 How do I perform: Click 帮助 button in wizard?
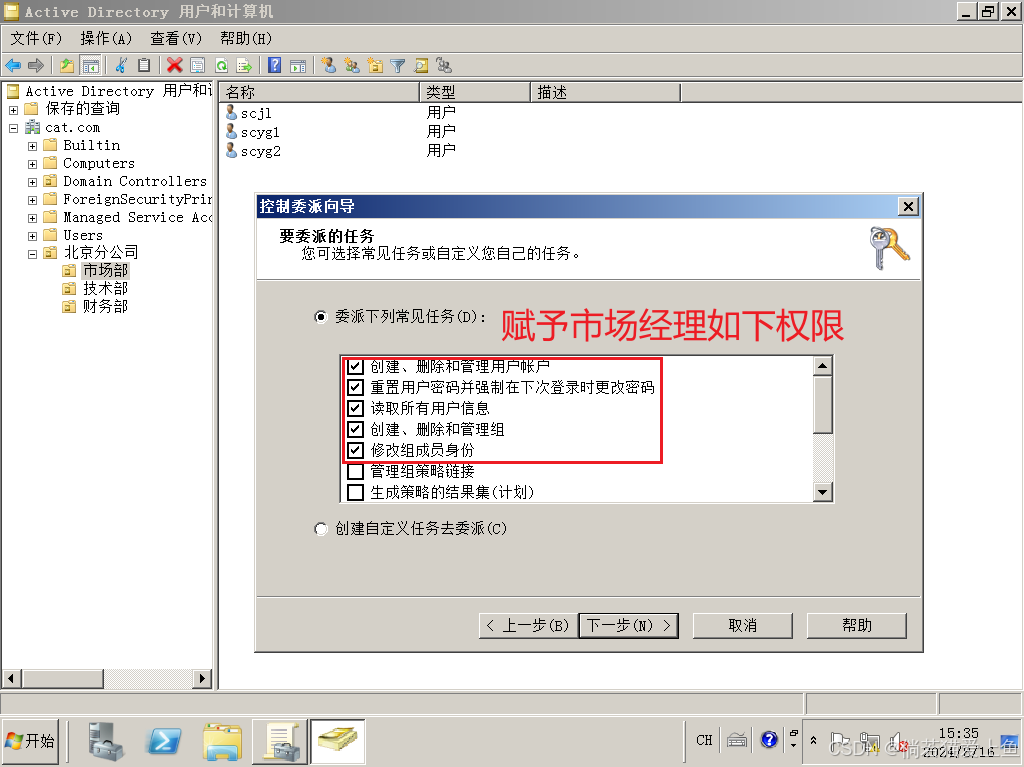(x=857, y=625)
